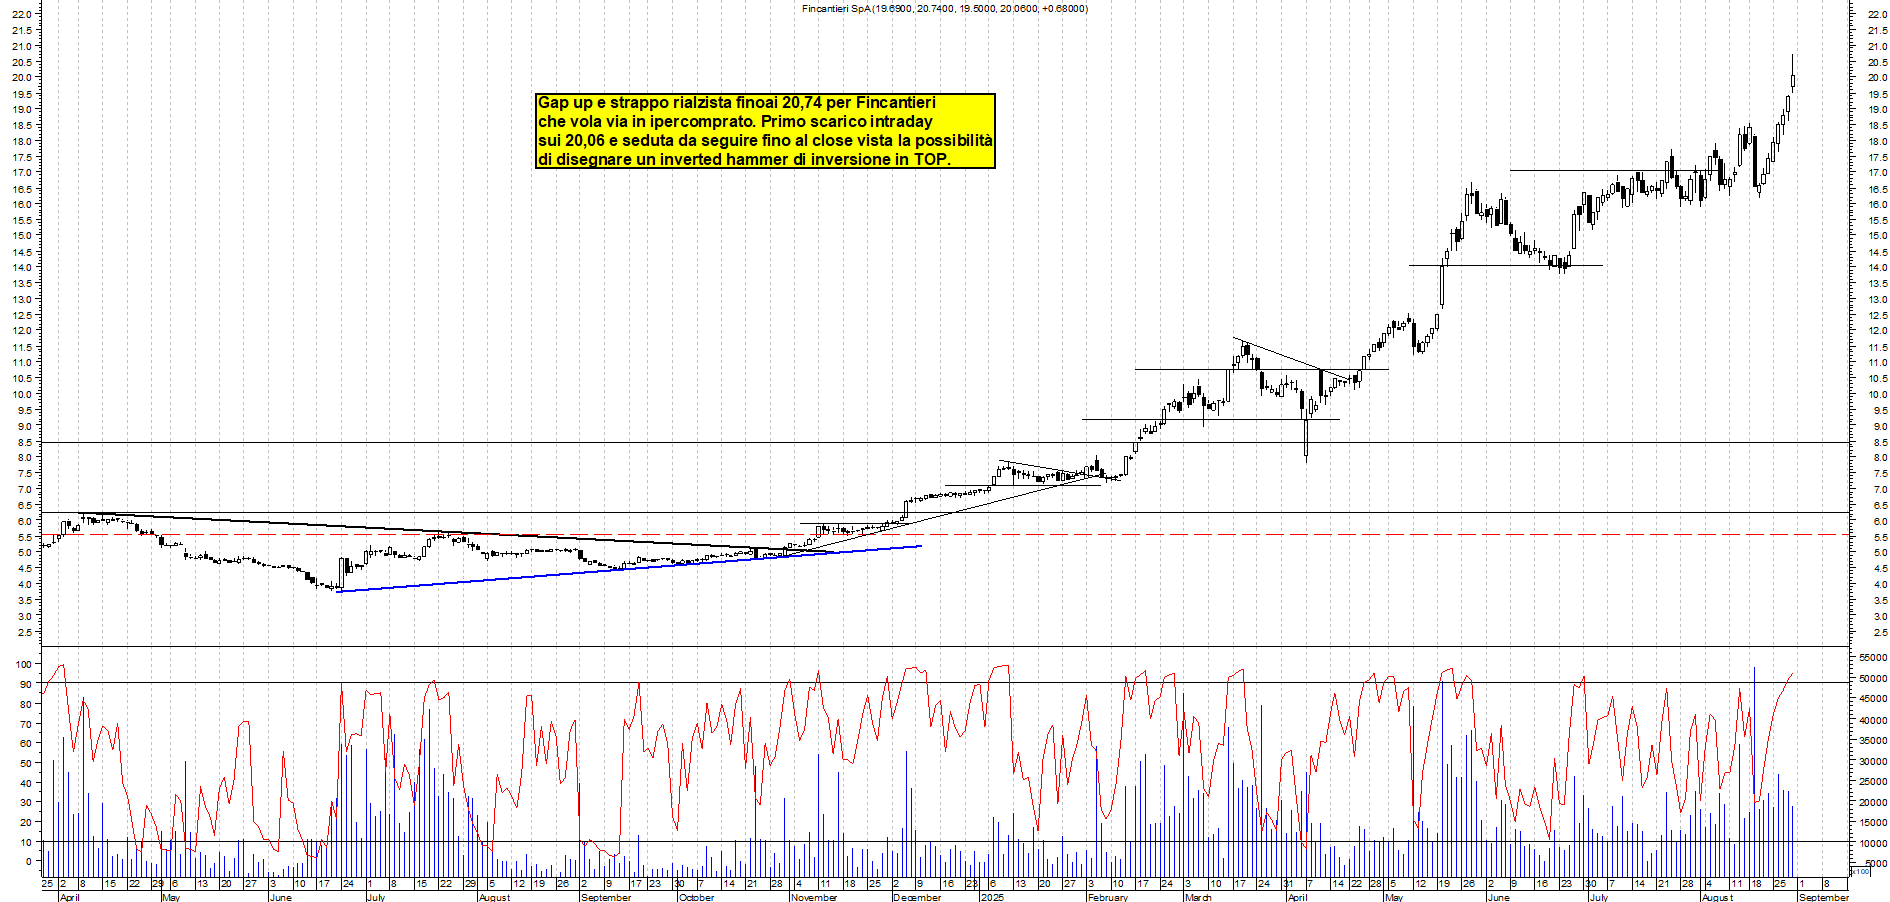
Task: Click the 20000 value on the volume scale
Action: coord(1873,802)
